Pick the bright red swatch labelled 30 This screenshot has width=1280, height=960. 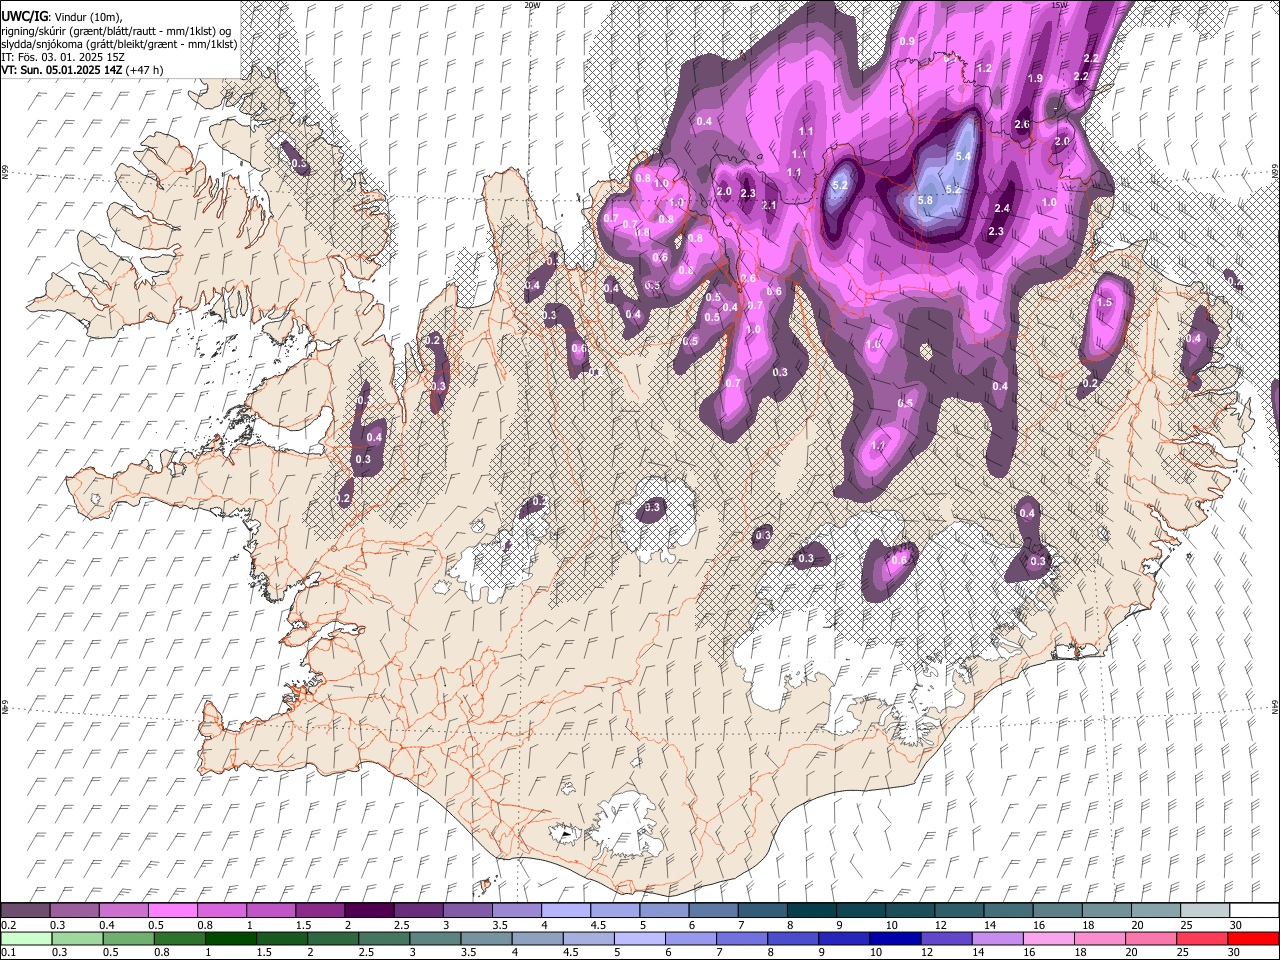point(1253,938)
